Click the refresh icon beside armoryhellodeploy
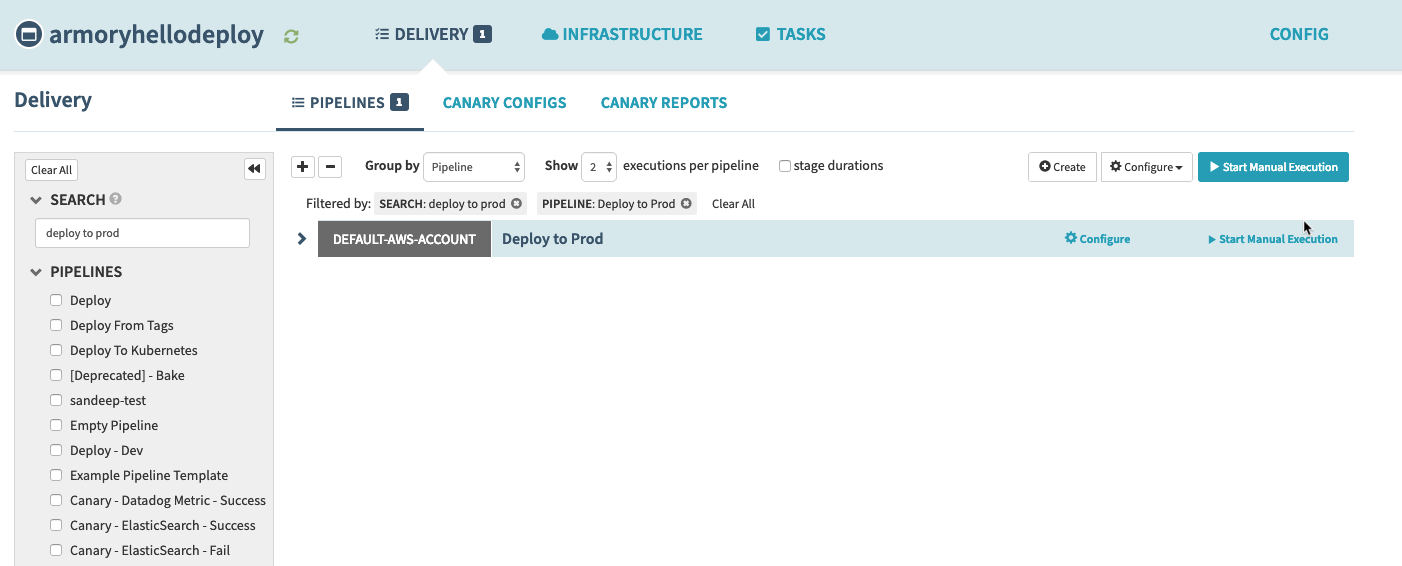This screenshot has width=1402, height=566. click(x=291, y=36)
